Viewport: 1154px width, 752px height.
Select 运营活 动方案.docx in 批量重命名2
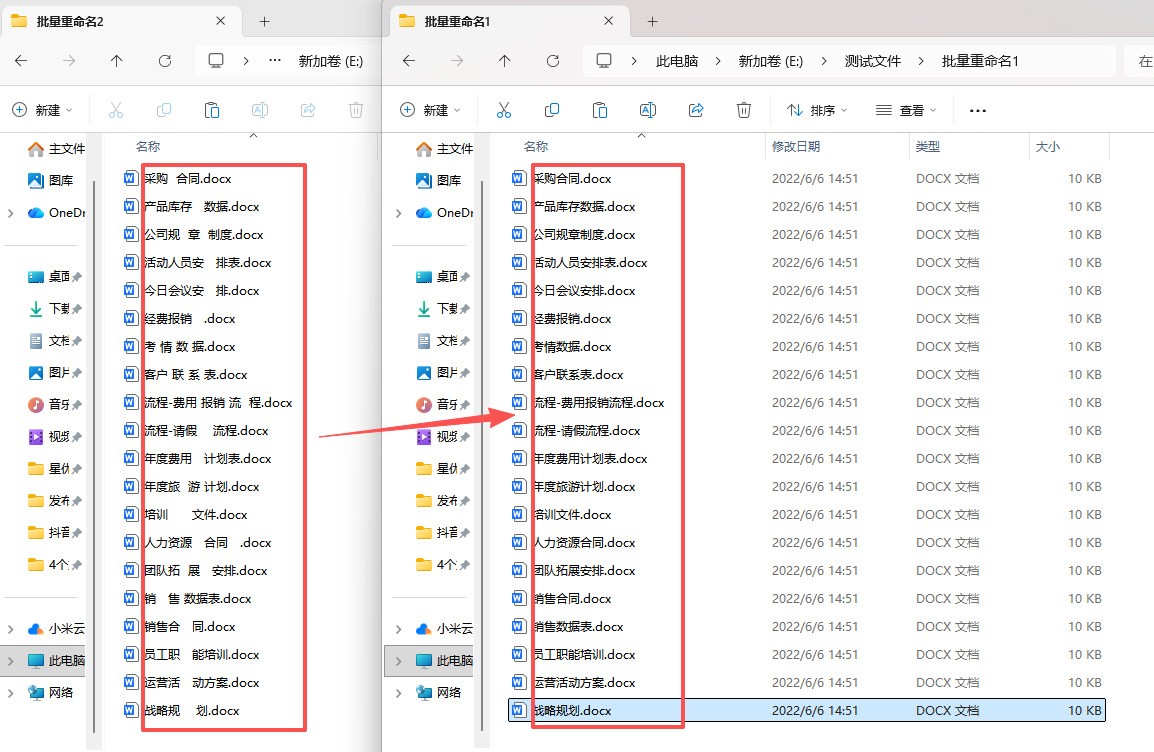[x=191, y=682]
